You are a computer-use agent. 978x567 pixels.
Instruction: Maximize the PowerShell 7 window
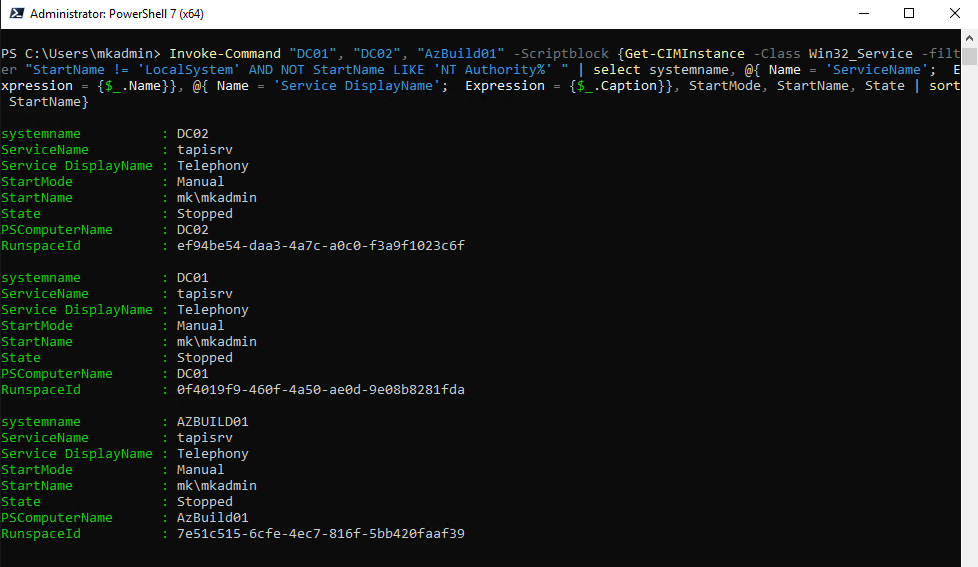[908, 14]
